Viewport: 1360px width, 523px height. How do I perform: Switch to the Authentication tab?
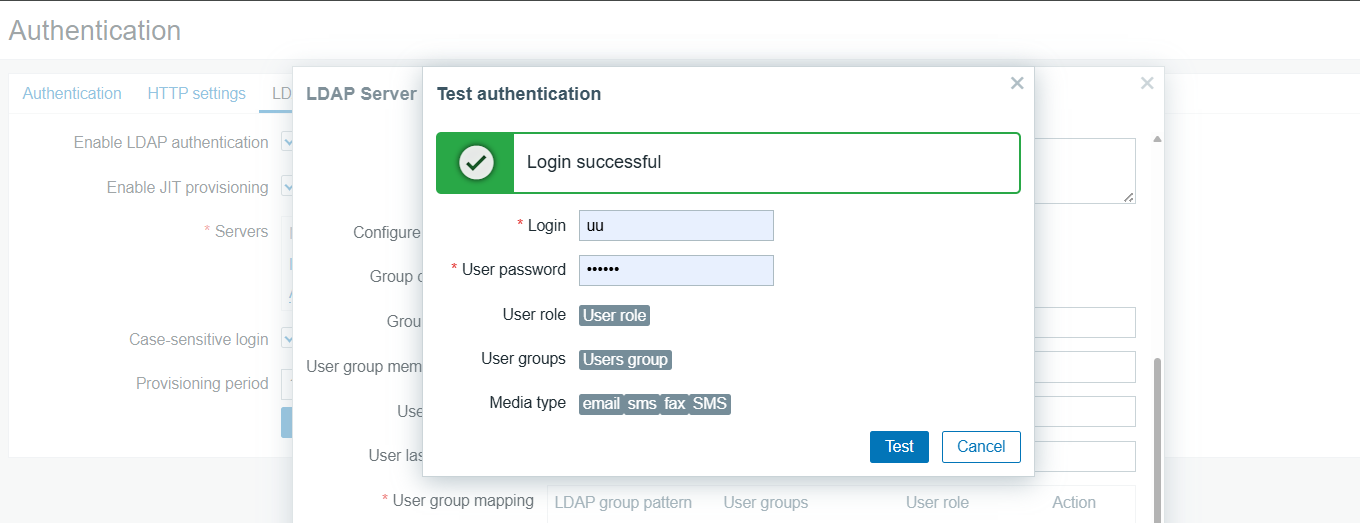click(x=72, y=93)
